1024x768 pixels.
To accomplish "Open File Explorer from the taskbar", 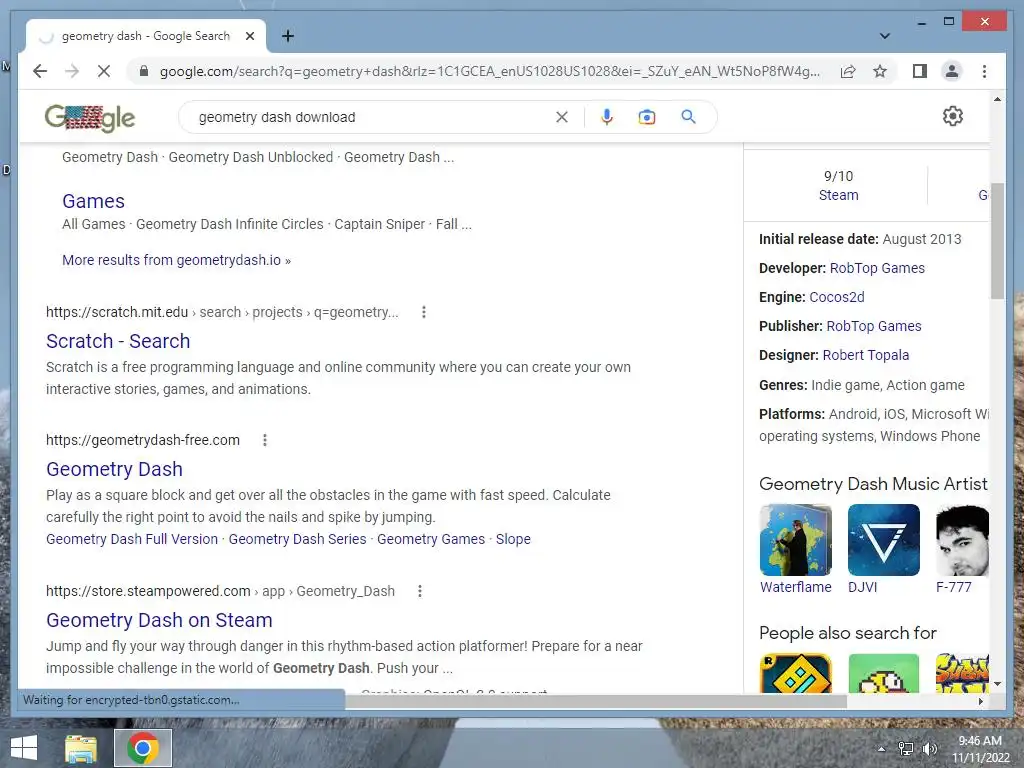I will pos(81,748).
